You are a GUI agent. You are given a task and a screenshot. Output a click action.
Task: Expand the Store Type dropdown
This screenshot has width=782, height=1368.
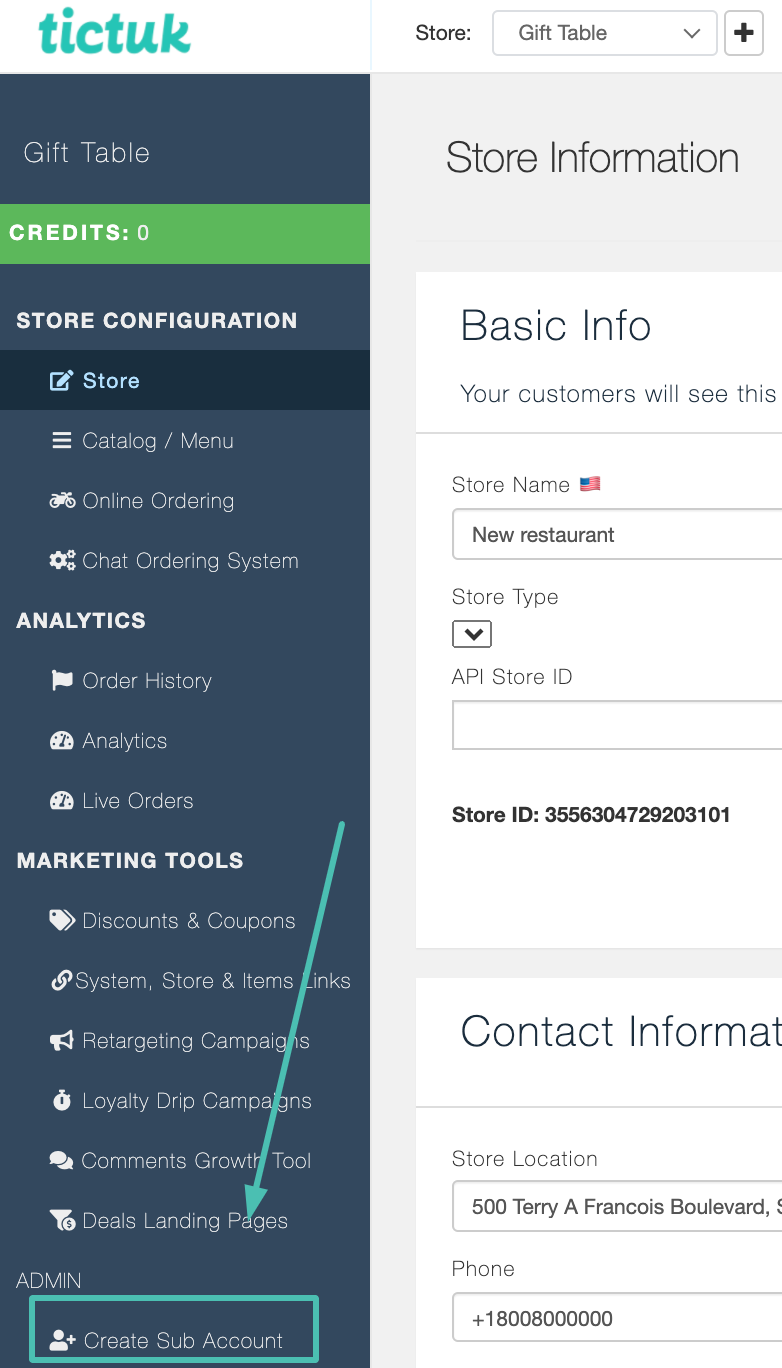tap(472, 634)
